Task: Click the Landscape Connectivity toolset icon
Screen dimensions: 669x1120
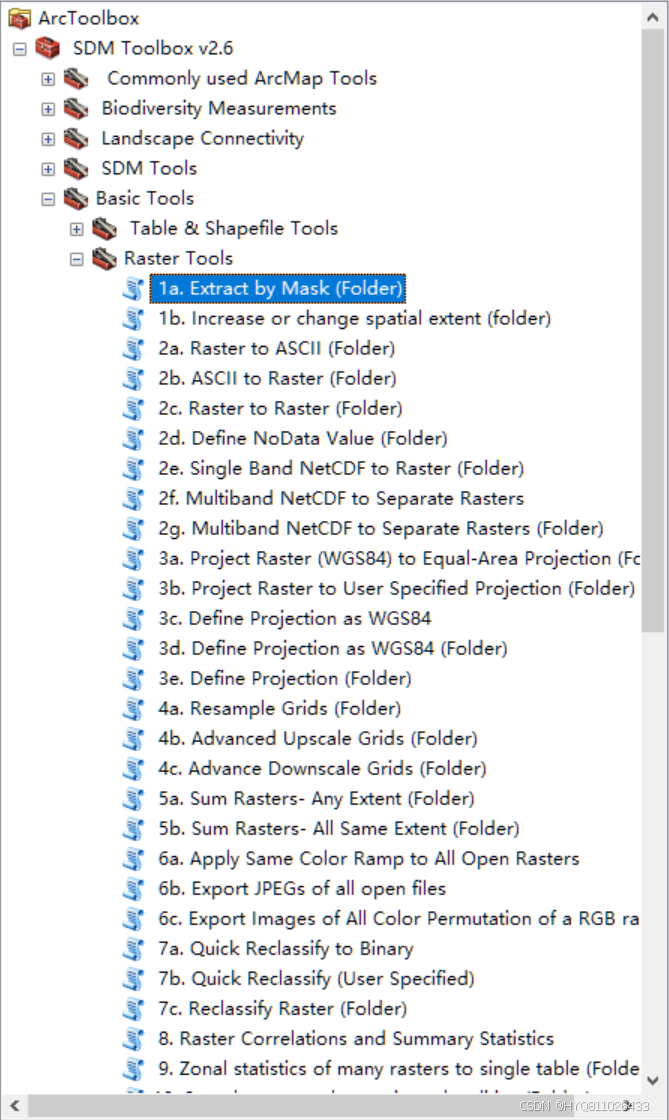Action: 76,138
